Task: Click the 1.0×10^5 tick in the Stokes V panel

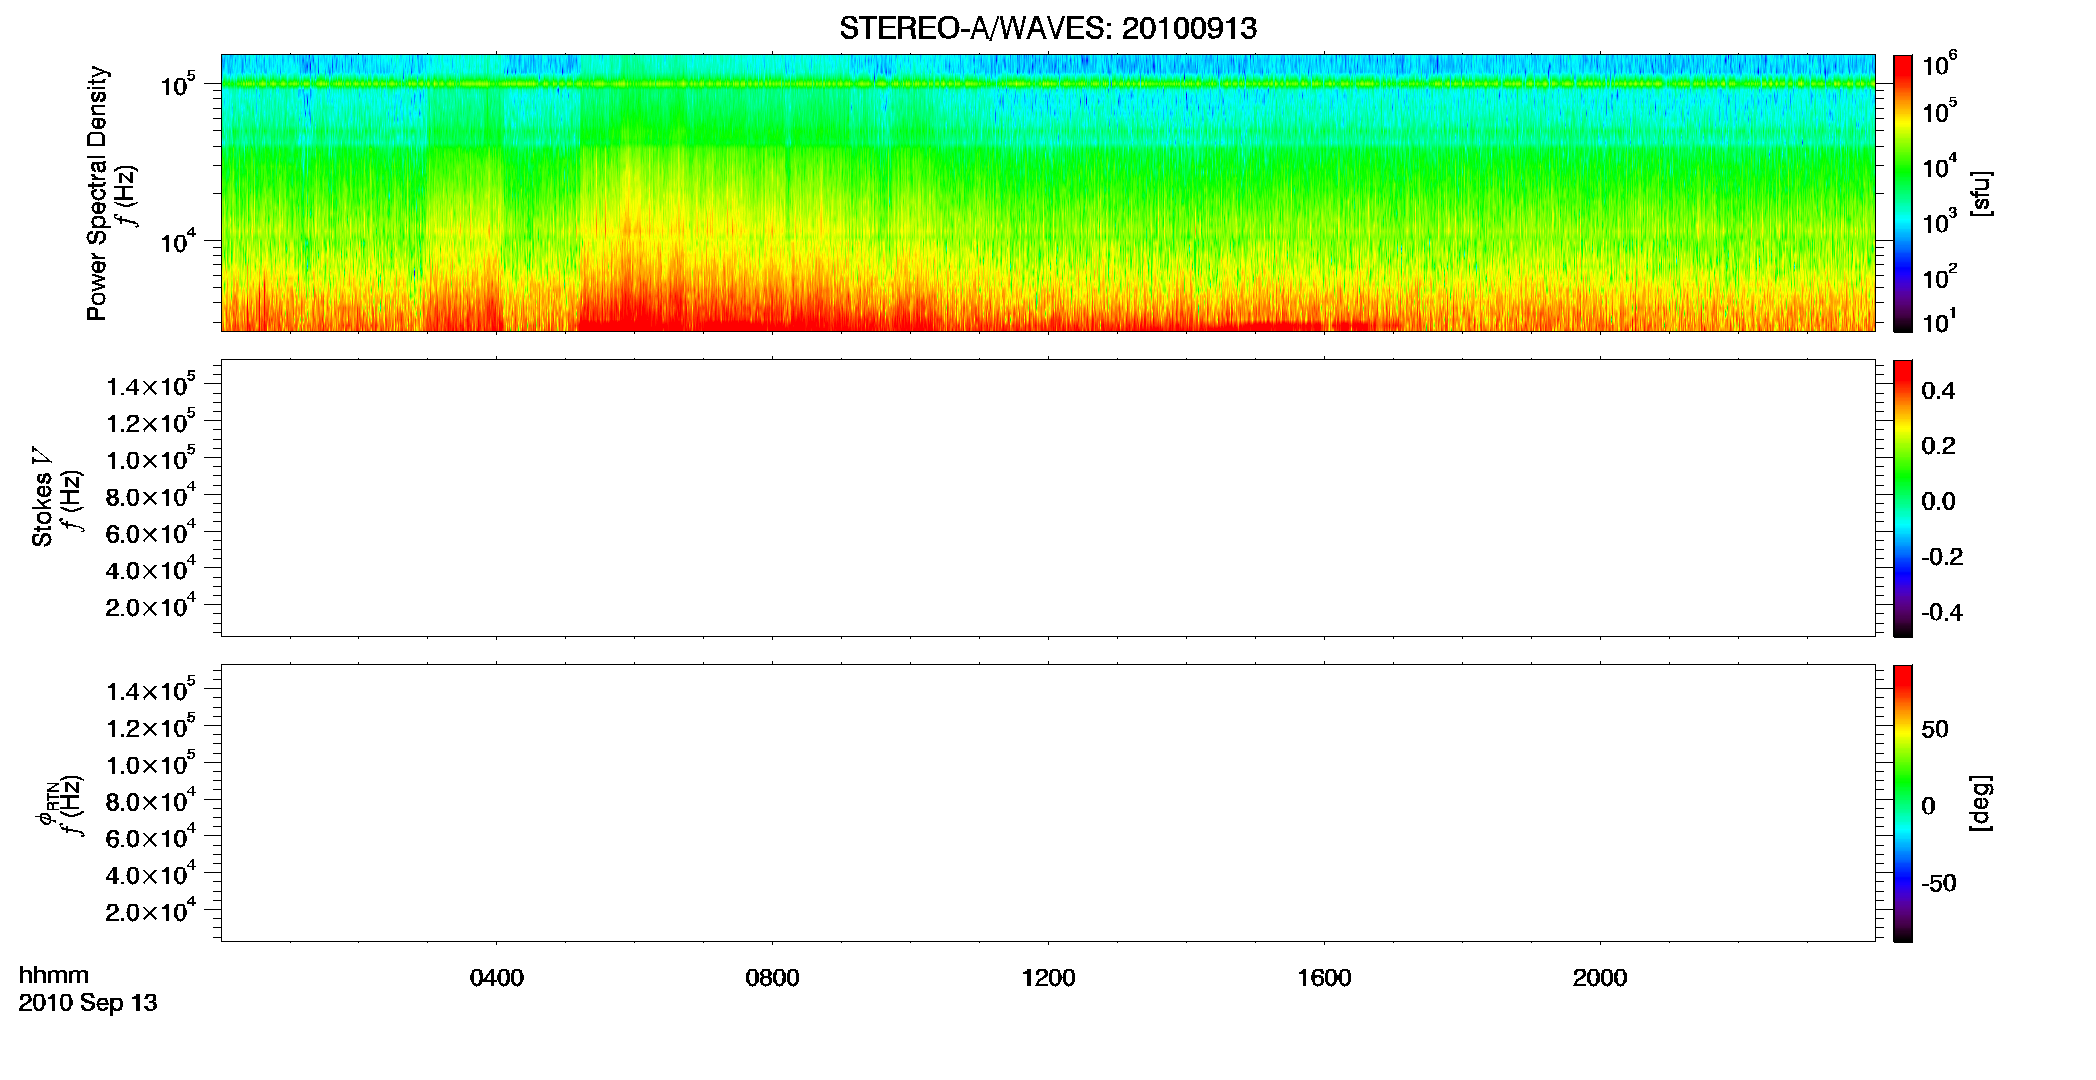Action: pyautogui.click(x=151, y=459)
